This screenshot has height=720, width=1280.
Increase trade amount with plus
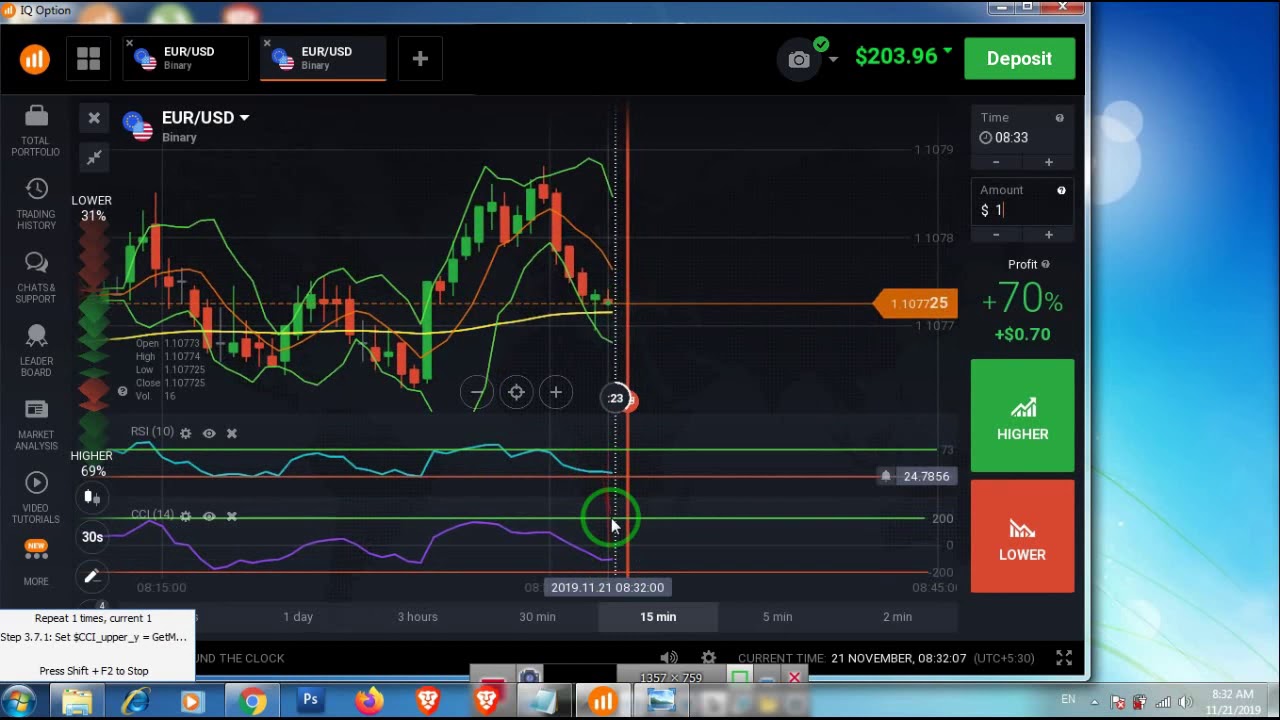click(x=1049, y=234)
